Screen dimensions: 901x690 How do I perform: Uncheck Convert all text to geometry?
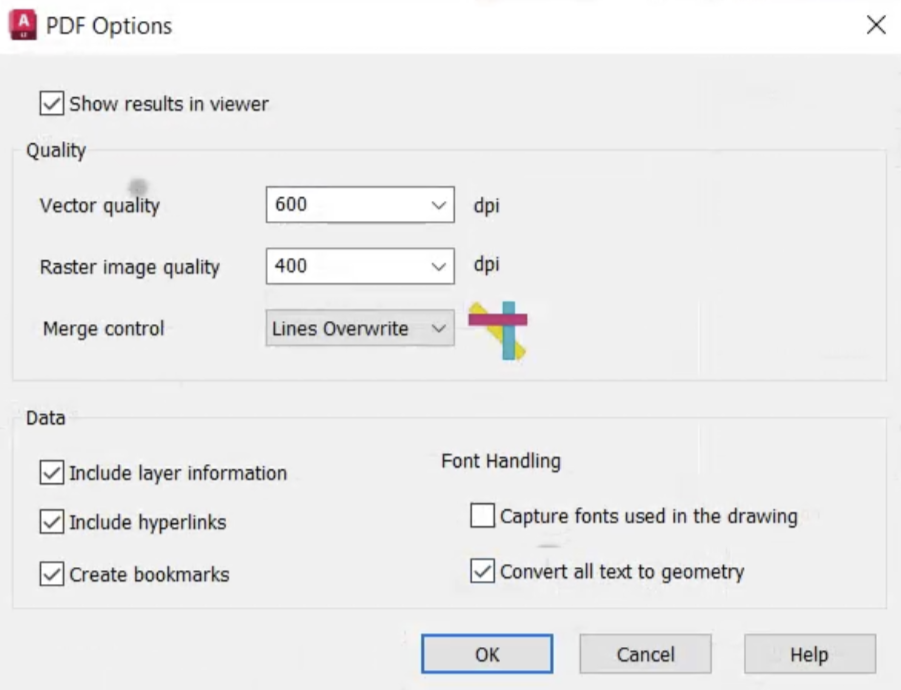tap(483, 572)
